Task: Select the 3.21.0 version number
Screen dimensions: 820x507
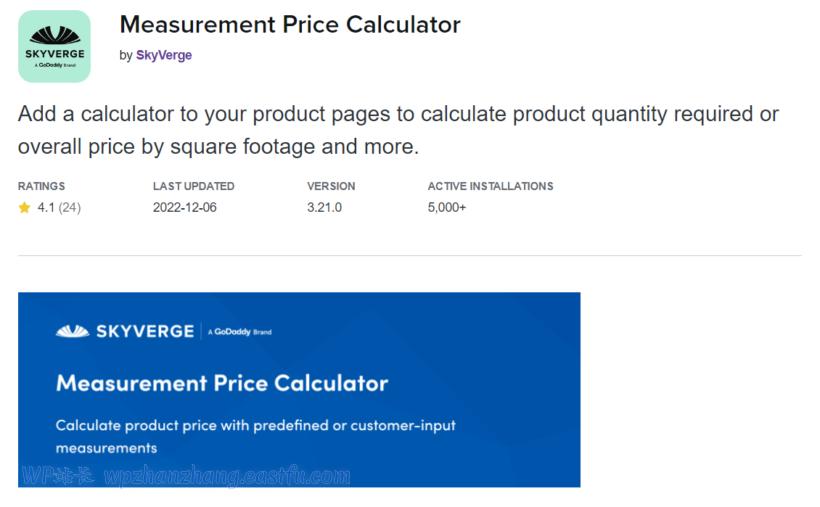Action: pos(324,208)
